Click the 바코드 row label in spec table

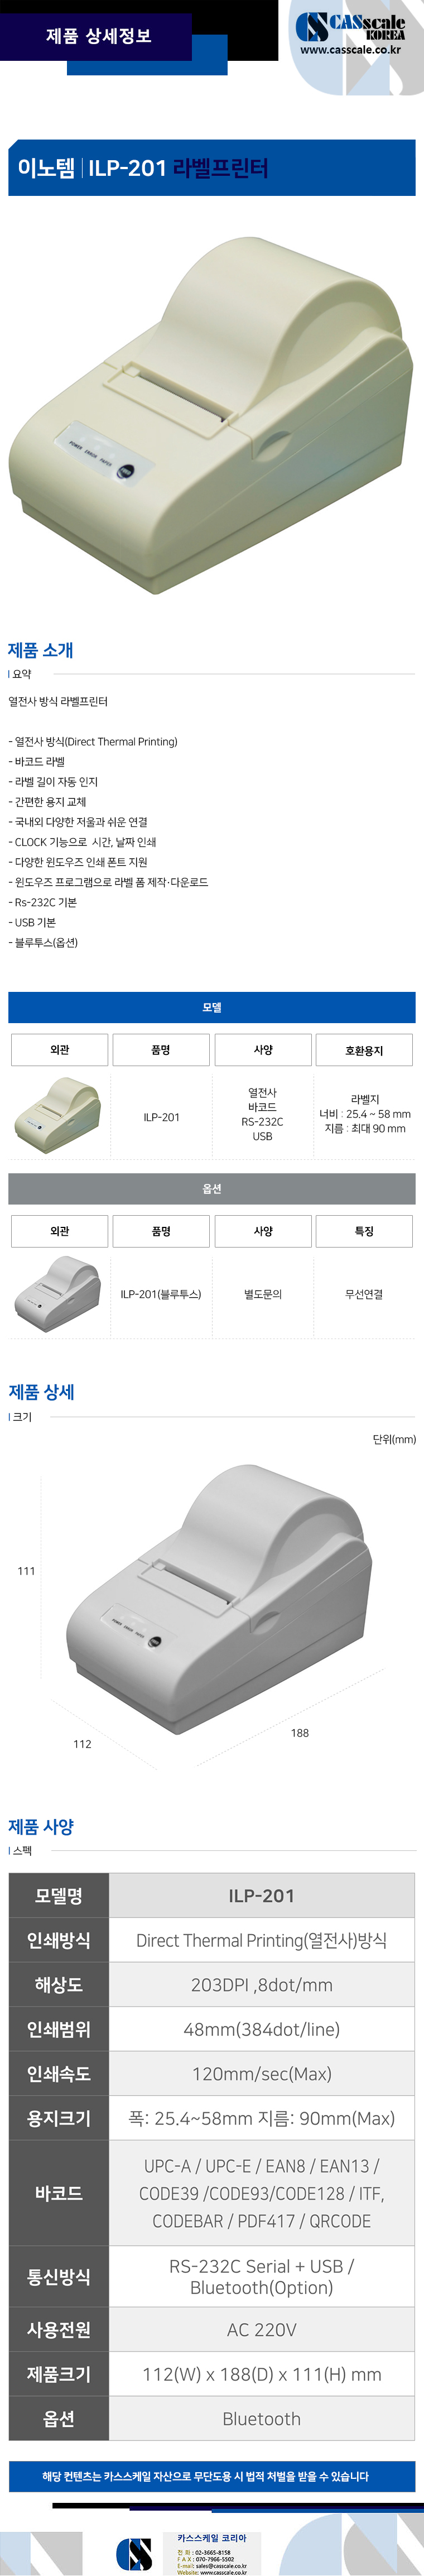[59, 2193]
